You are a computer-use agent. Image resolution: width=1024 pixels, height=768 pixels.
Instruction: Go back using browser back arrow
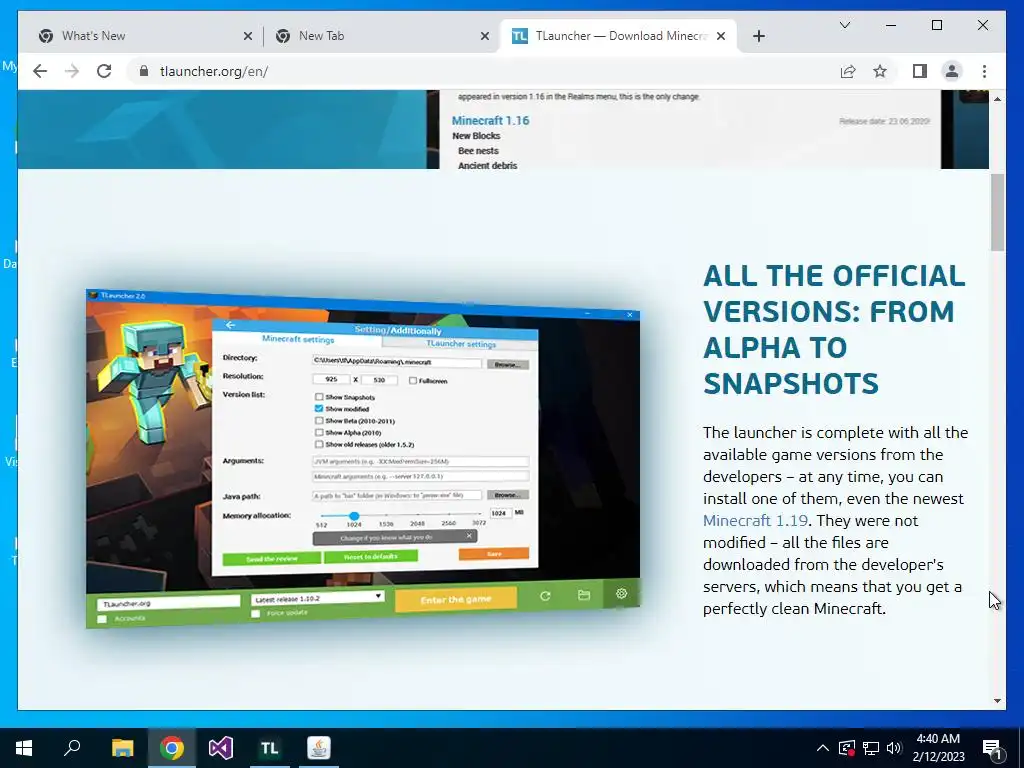[40, 71]
